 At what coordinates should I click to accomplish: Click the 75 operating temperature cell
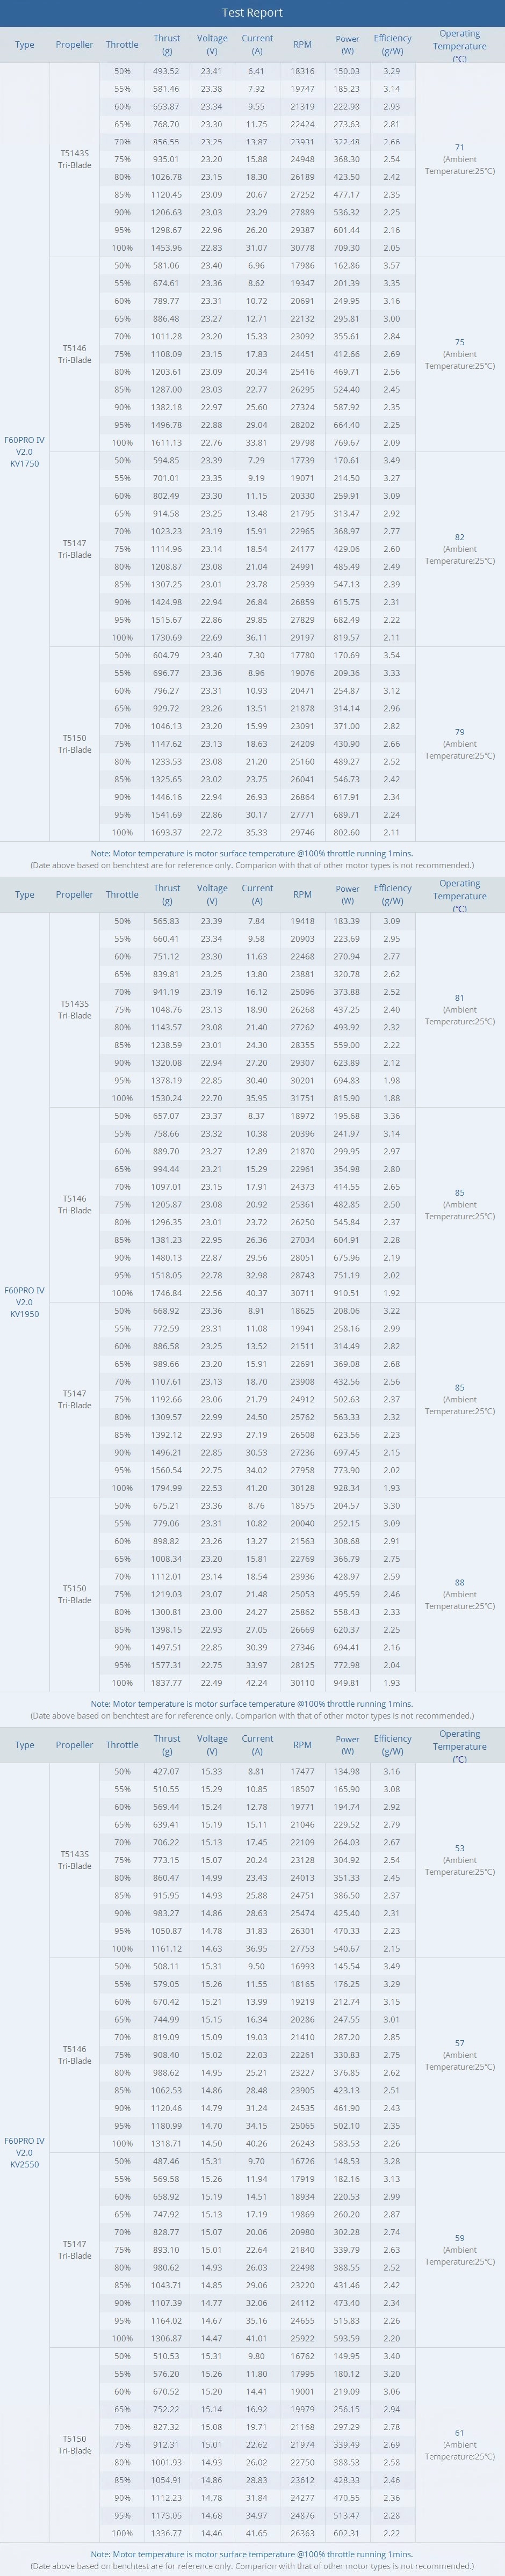coord(459,354)
